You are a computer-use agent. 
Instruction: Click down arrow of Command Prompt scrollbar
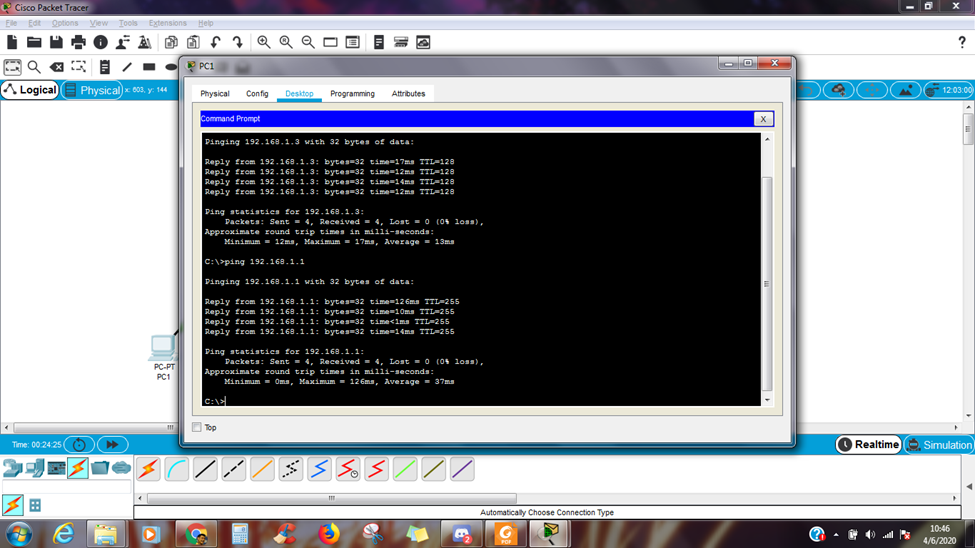[x=767, y=400]
